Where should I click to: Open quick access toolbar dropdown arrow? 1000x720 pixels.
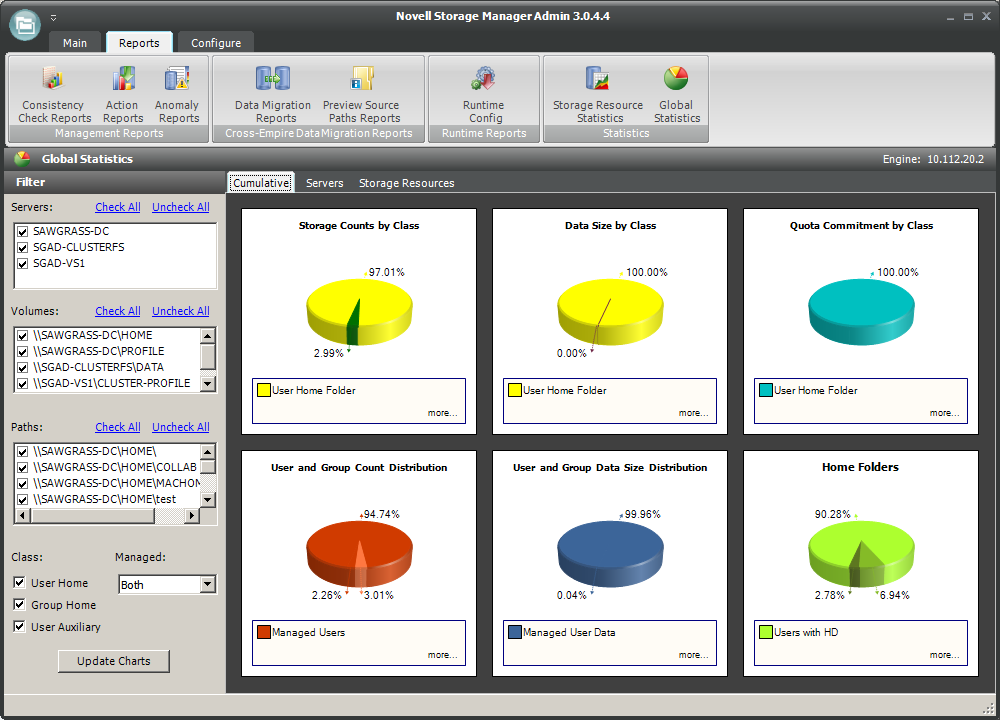click(54, 18)
